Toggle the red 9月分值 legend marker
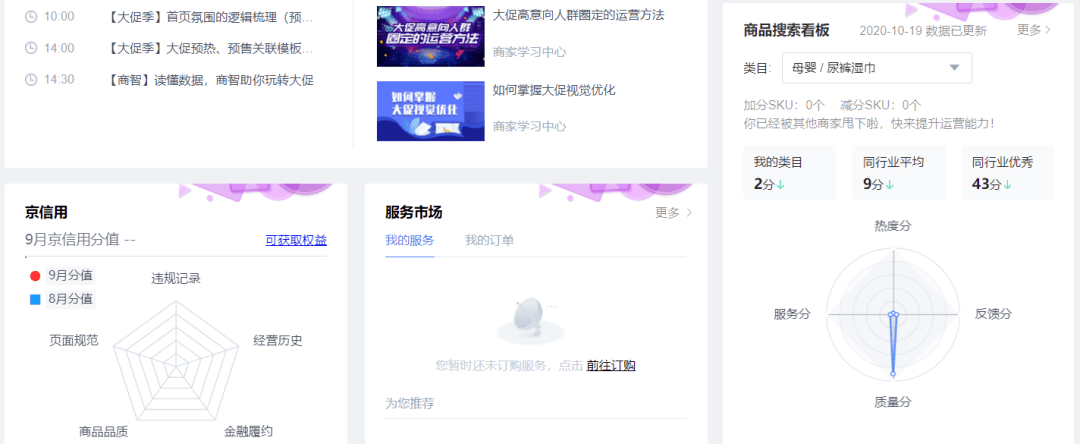Viewport: 1080px width, 444px height. (x=35, y=275)
